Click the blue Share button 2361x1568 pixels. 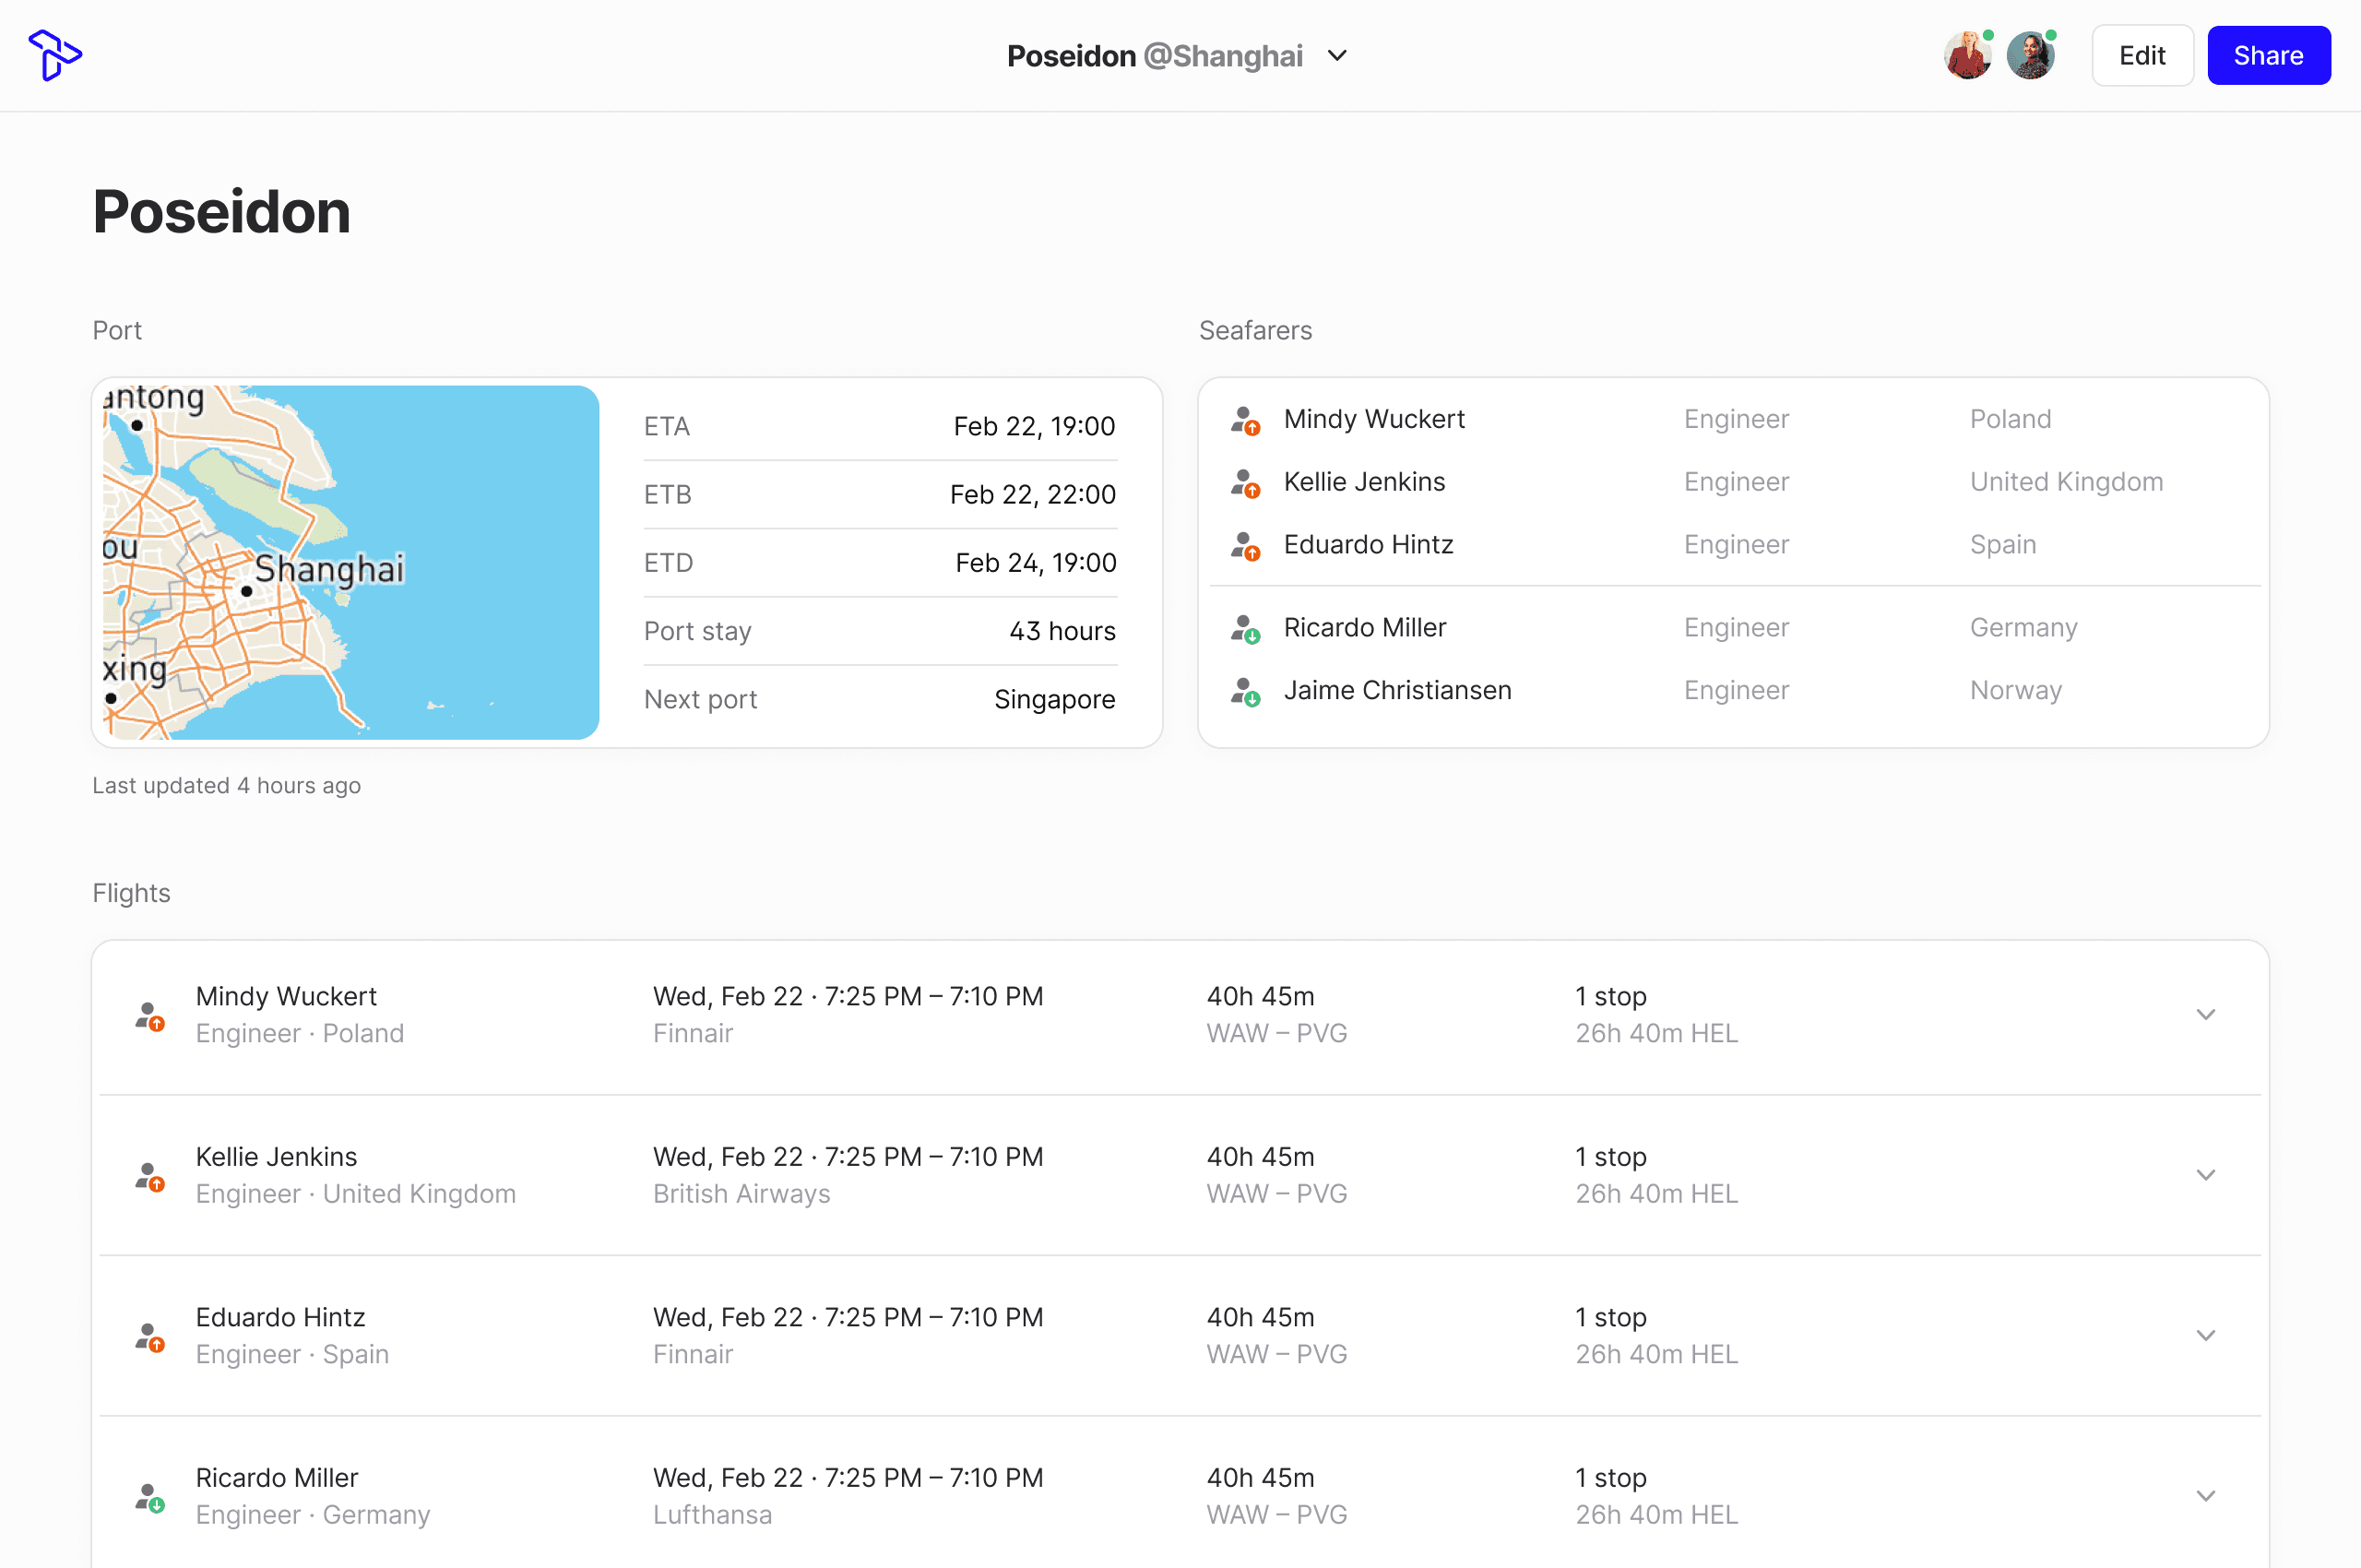click(2267, 56)
